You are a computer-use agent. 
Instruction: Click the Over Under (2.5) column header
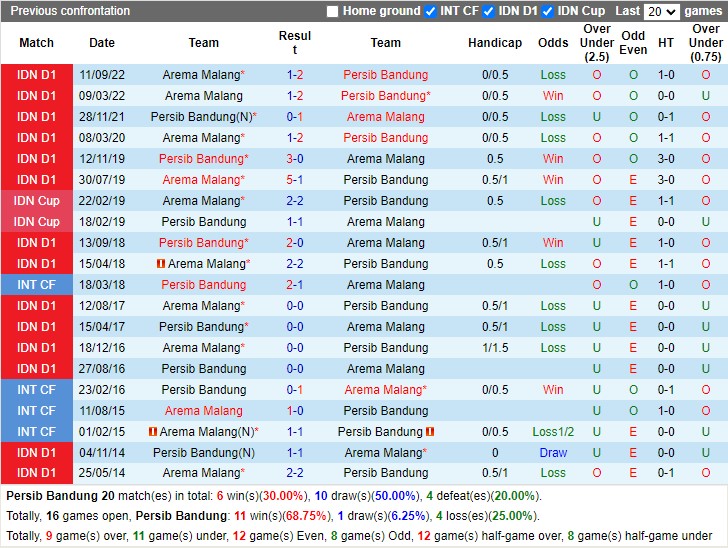[597, 43]
